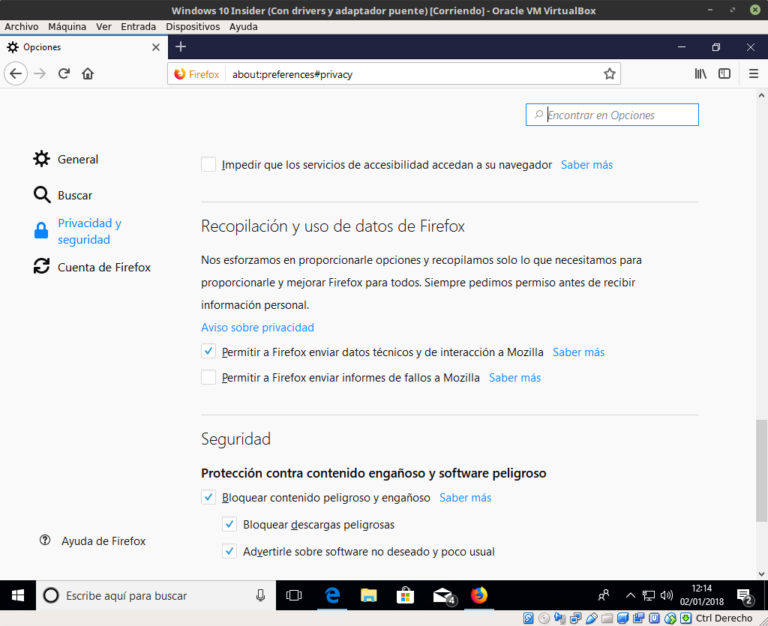
Task: Enable 'enviar informes de fallos a Mozilla' checkbox
Action: tap(208, 377)
